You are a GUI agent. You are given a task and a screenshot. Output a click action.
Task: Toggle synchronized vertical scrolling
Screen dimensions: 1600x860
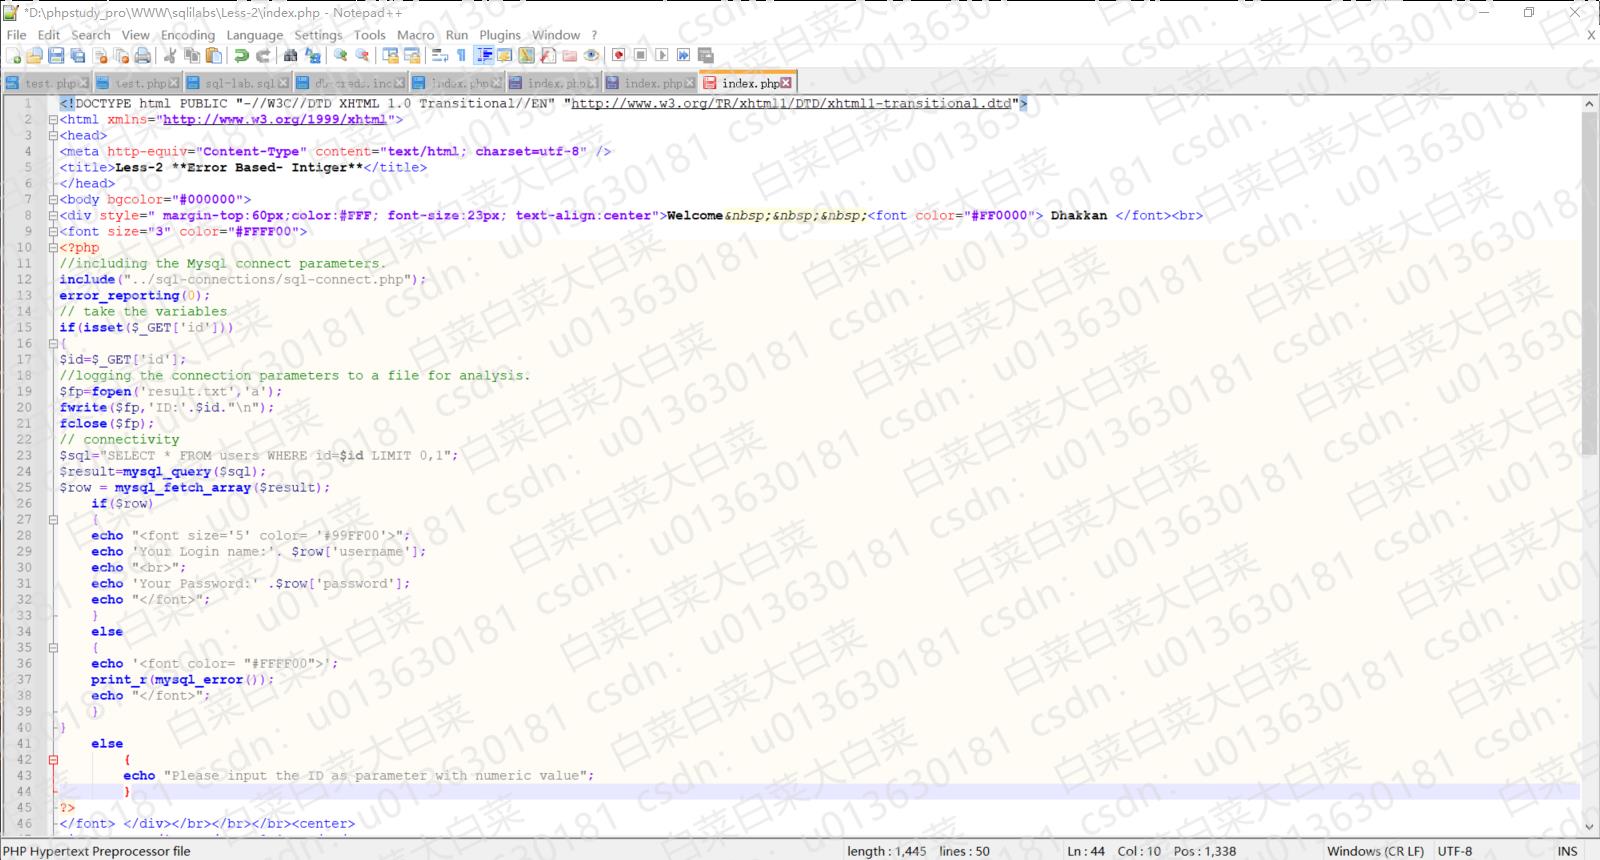[x=390, y=55]
